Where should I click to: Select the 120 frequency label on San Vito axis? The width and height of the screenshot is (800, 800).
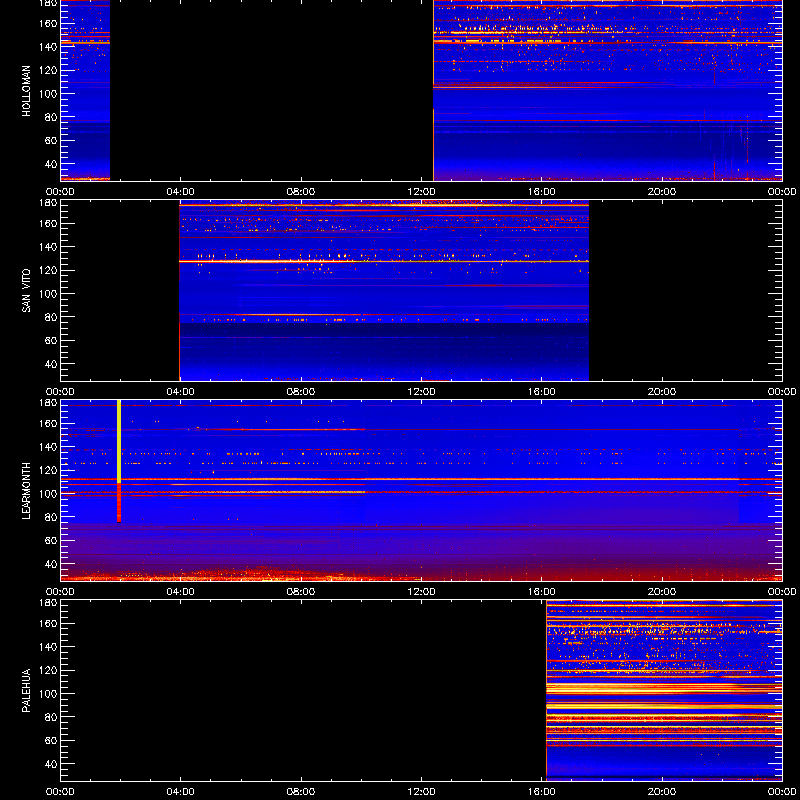pyautogui.click(x=49, y=270)
